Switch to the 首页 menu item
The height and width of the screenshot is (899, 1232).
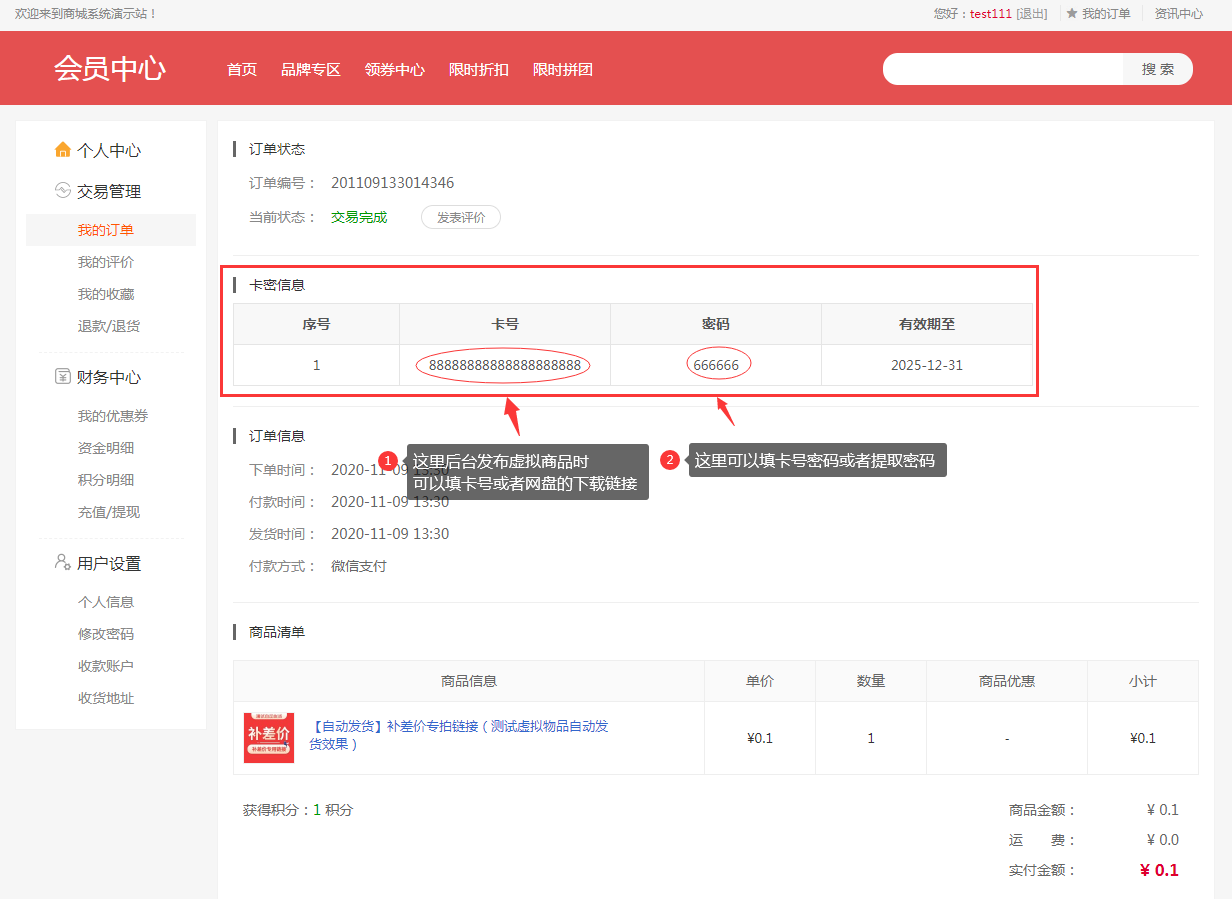pos(241,70)
